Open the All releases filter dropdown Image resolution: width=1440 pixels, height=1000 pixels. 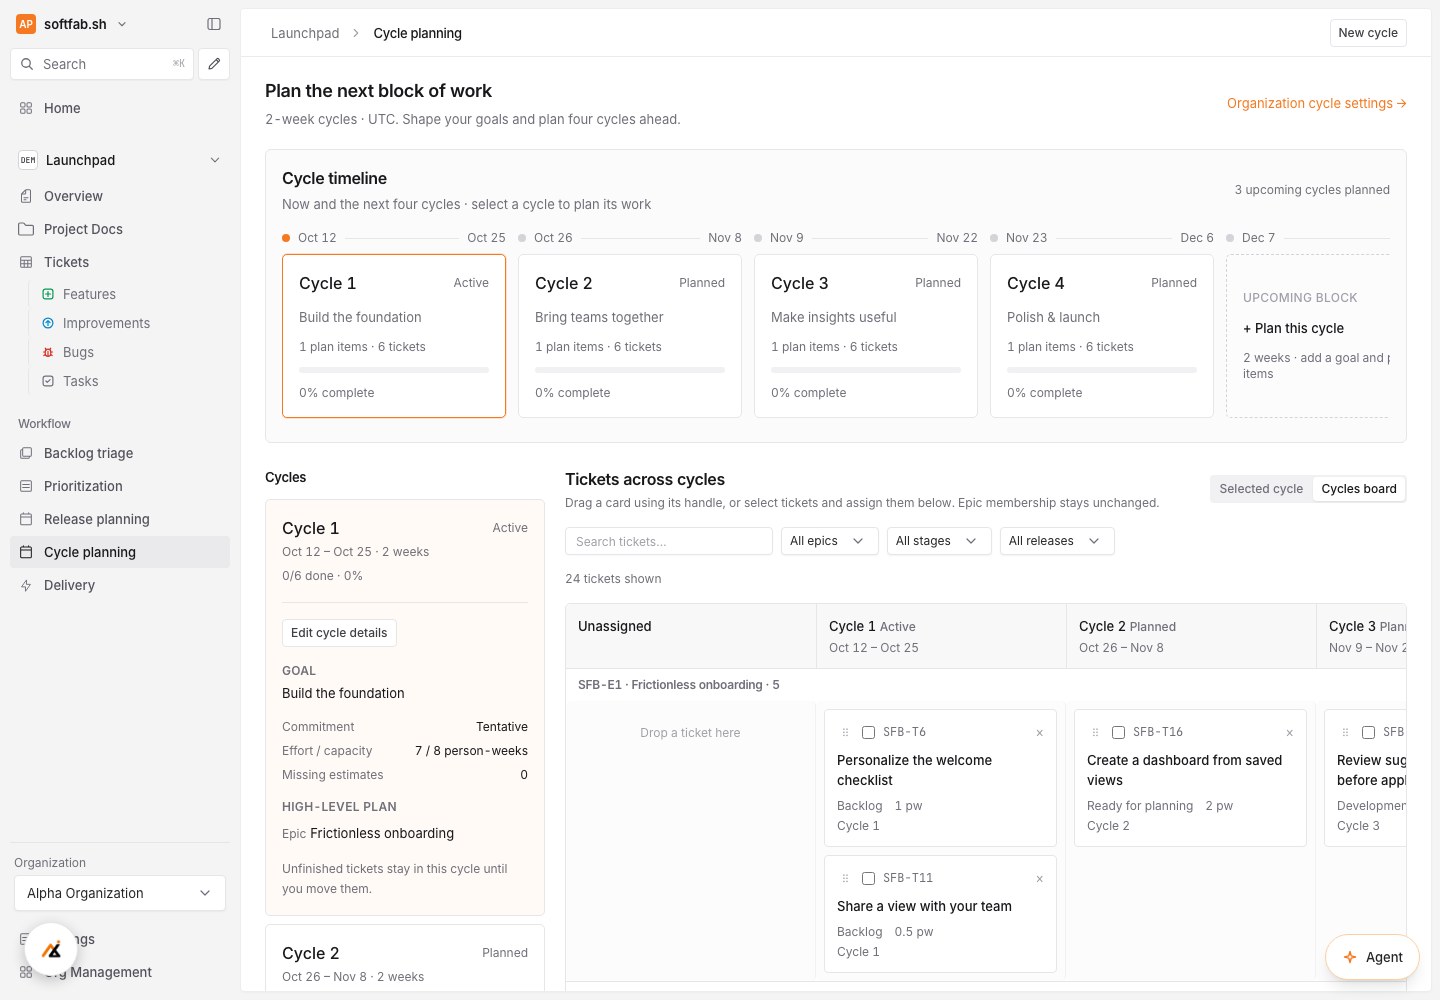[x=1057, y=541]
